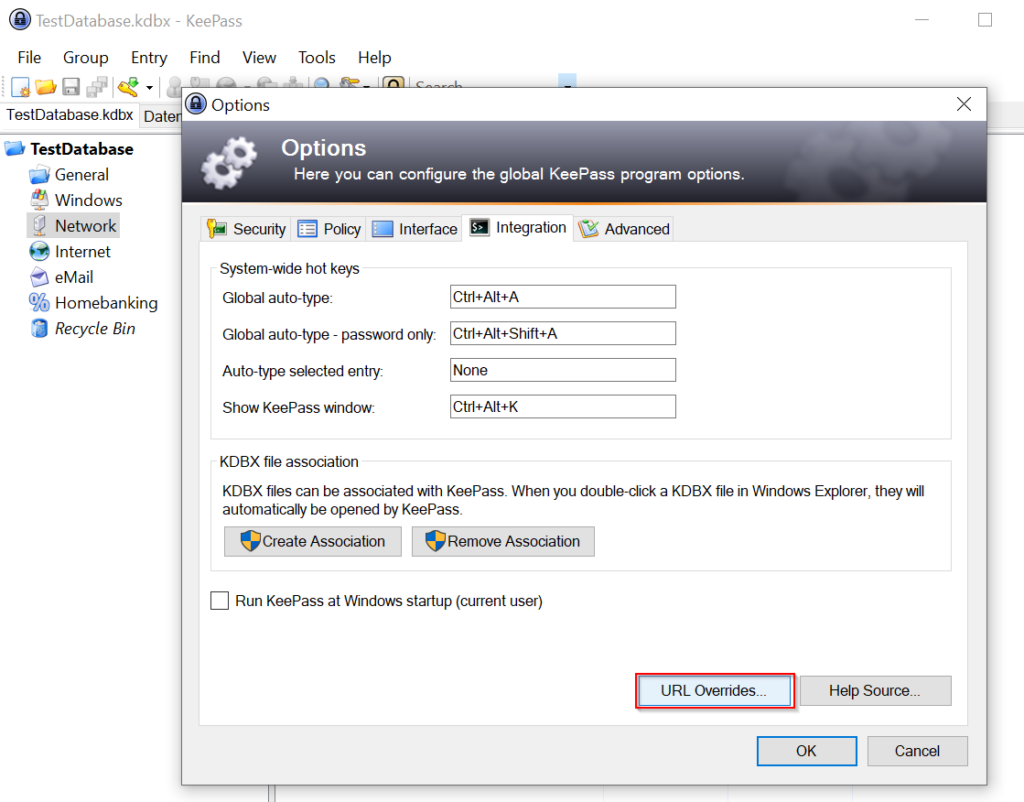This screenshot has height=802, width=1024.
Task: Switch to the Interface tab
Action: tap(414, 229)
